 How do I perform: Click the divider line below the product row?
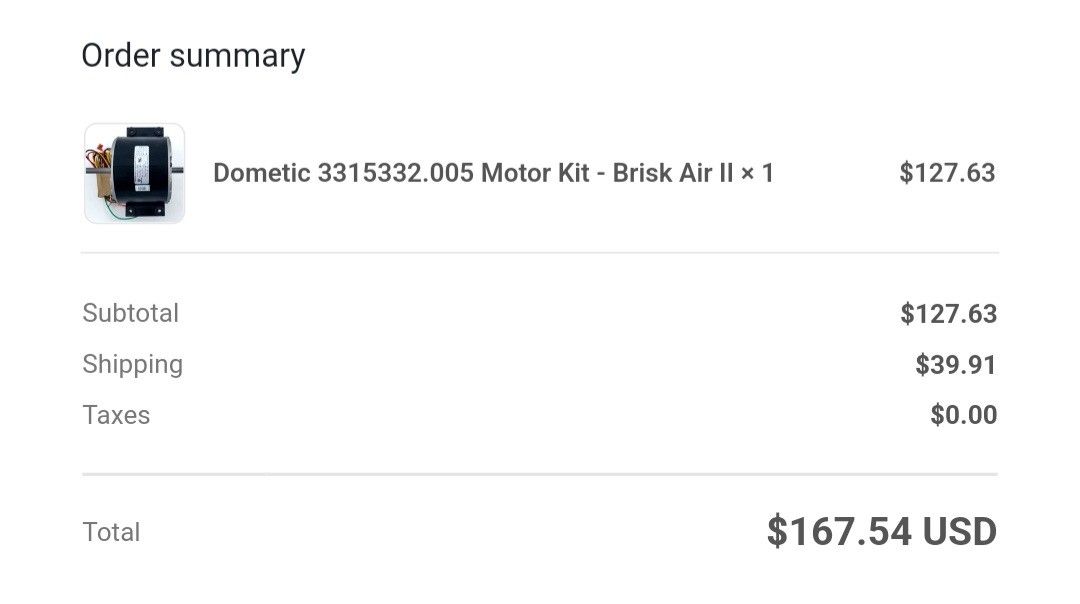click(540, 253)
